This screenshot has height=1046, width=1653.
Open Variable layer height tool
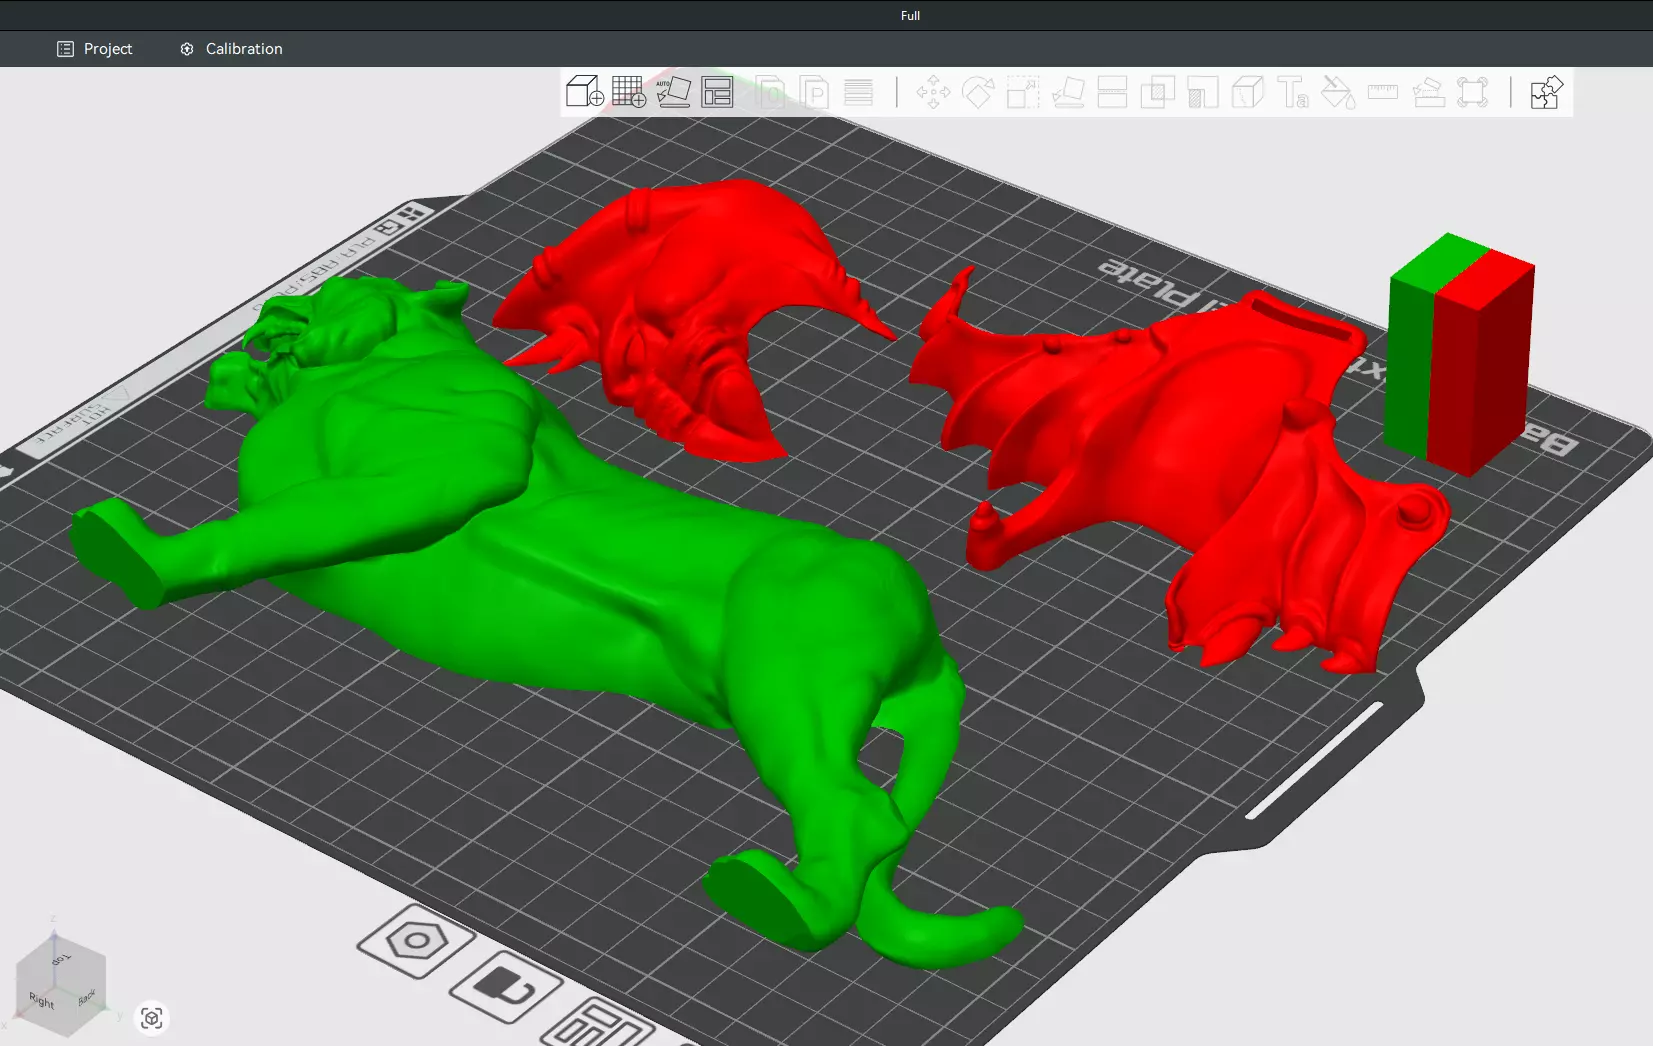pos(858,92)
